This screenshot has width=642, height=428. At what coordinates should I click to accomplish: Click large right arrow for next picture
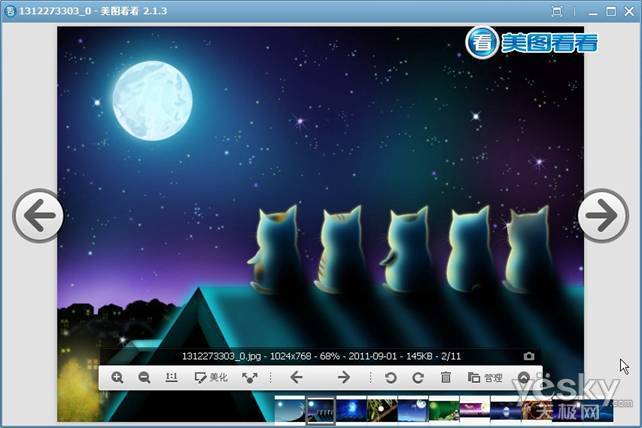click(603, 215)
